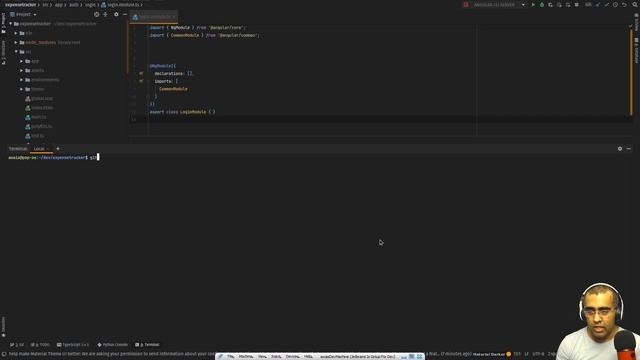Click the gutter icon next to imports
Image resolution: width=640 pixels, height=360 pixels.
pyautogui.click(x=141, y=81)
